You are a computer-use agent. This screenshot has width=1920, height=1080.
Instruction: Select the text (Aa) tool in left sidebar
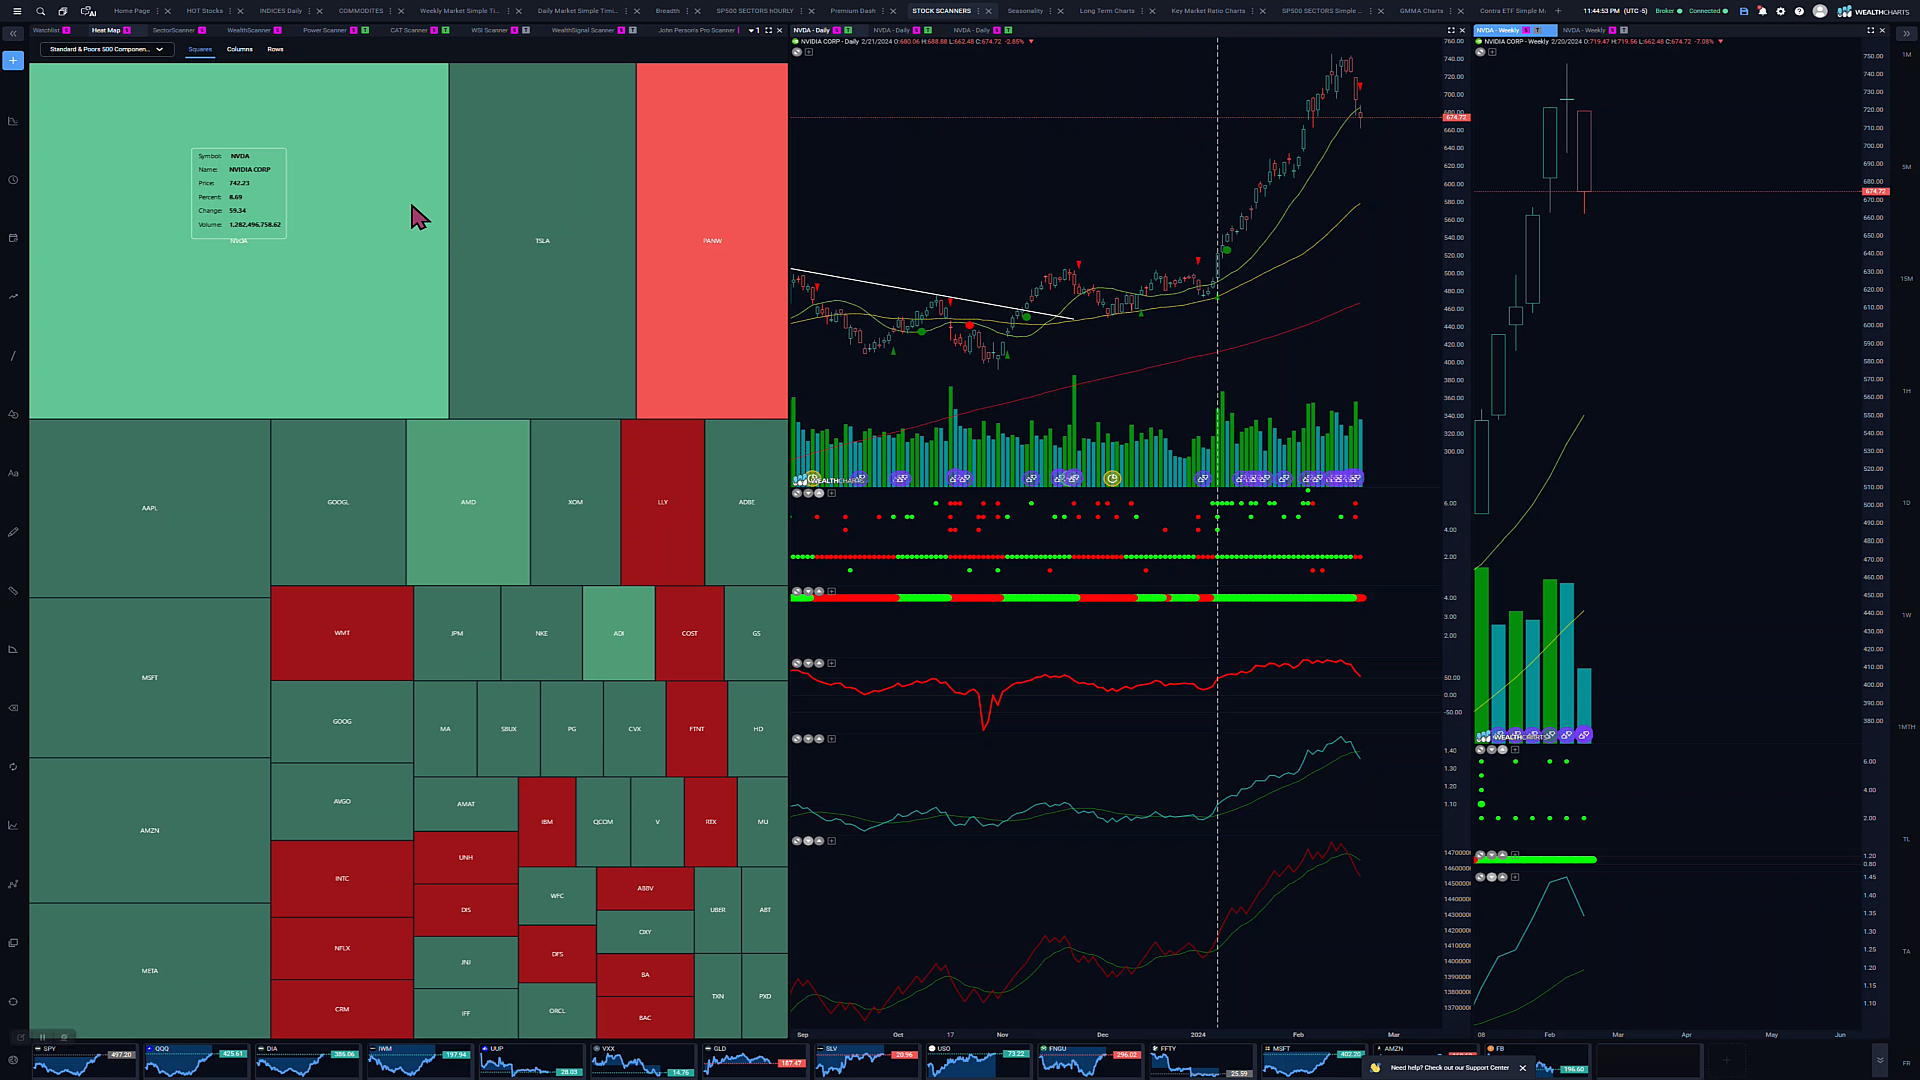point(13,473)
